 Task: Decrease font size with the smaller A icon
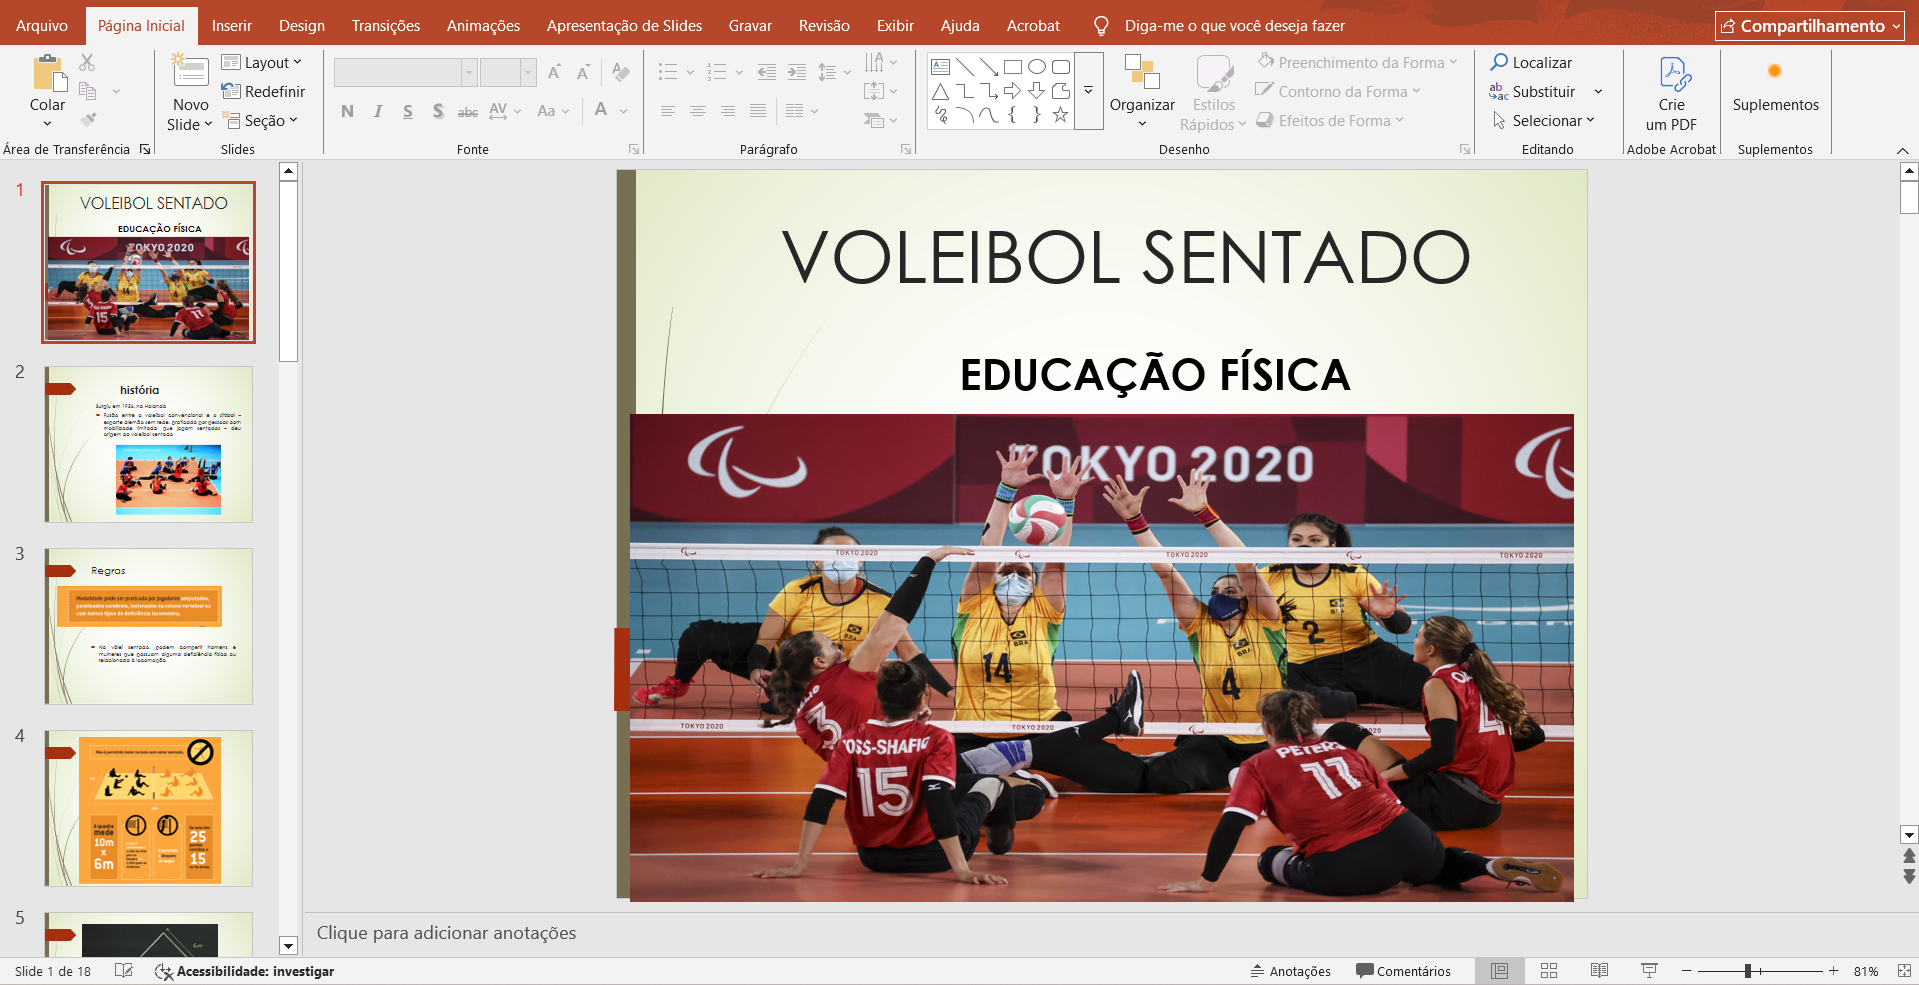(x=583, y=72)
